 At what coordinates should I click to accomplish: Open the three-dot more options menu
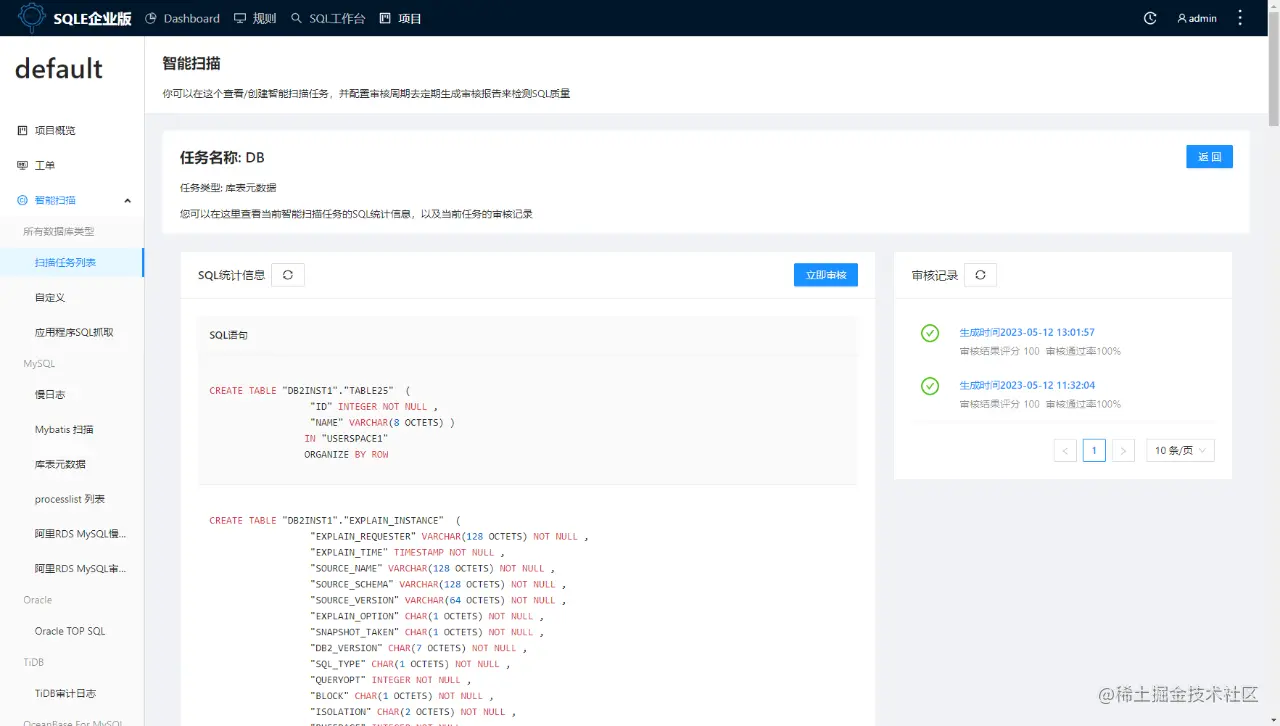point(1240,18)
